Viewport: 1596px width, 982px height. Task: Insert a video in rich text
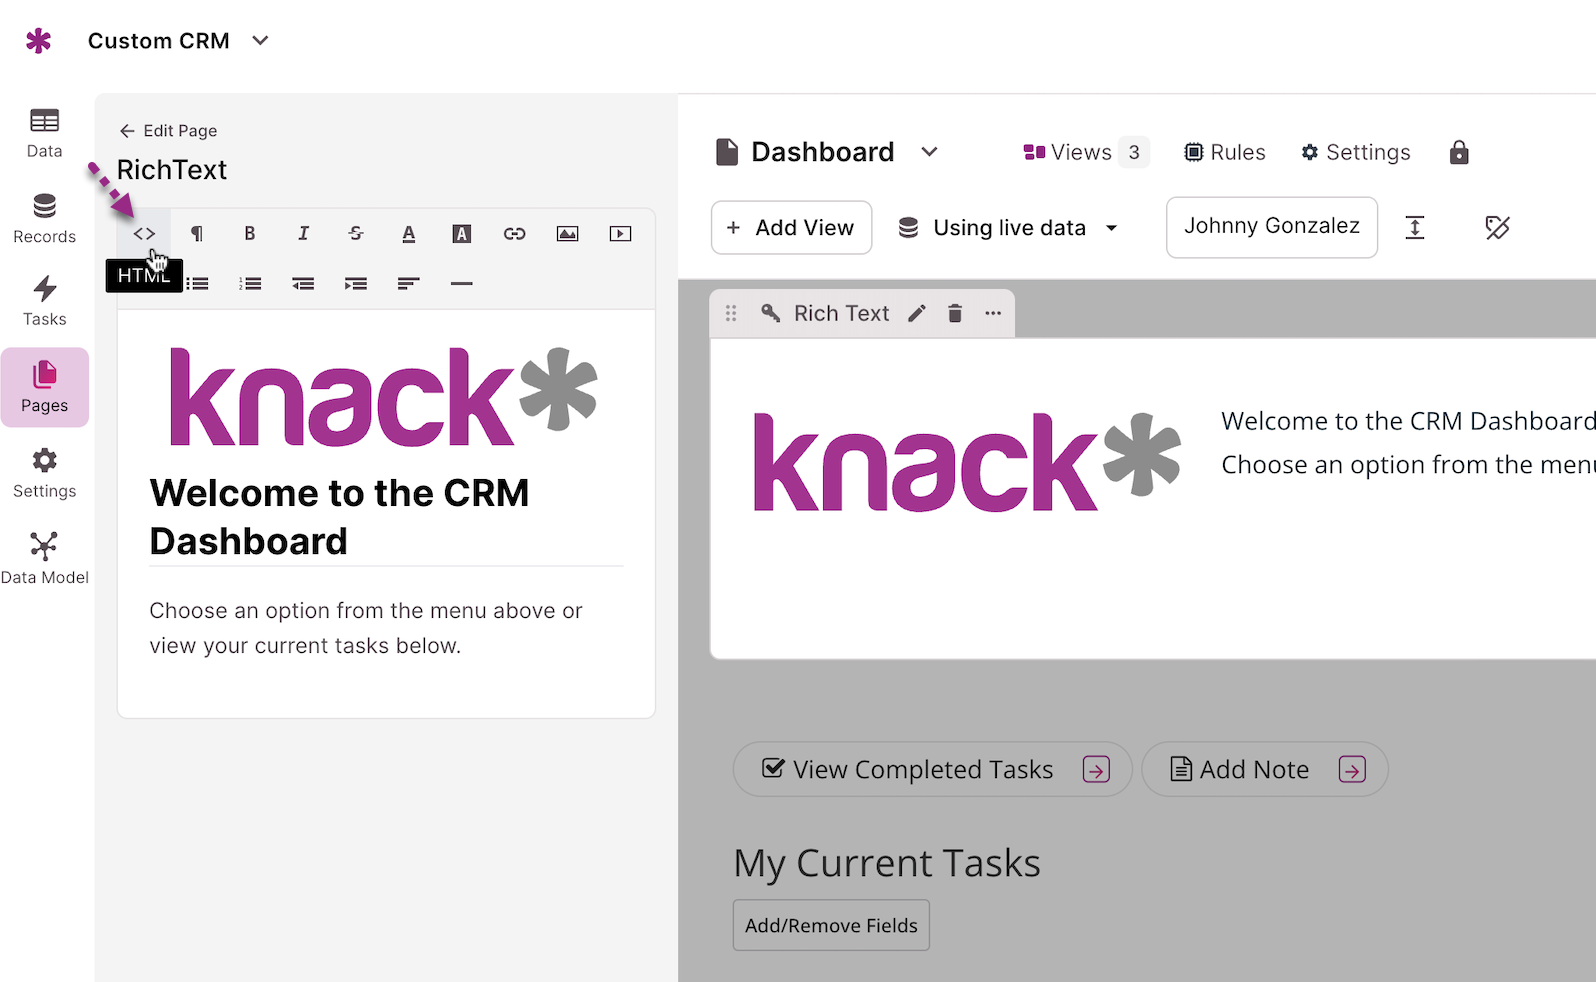coord(620,234)
